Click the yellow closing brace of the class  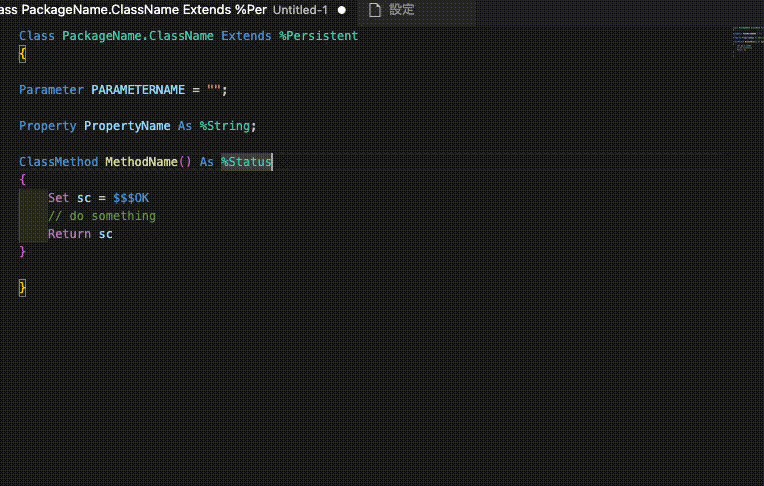point(22,288)
